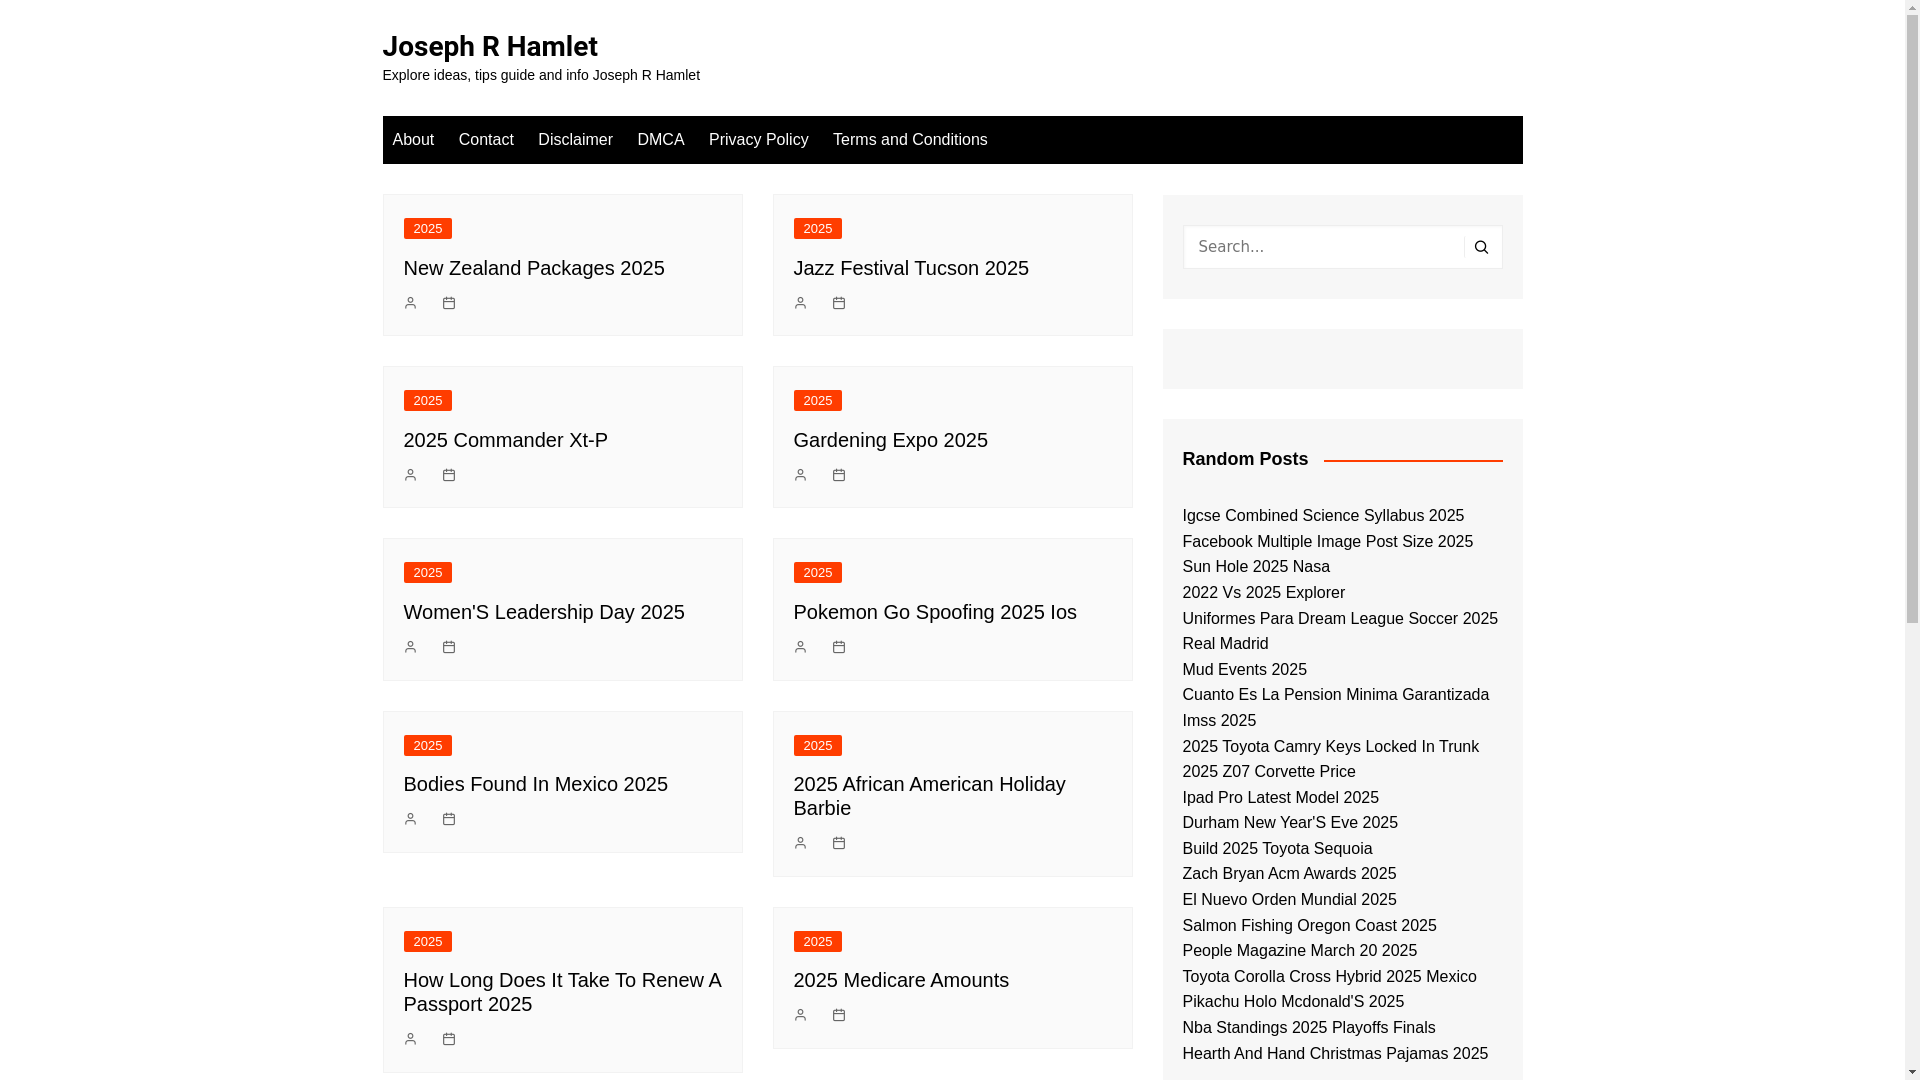Screen dimensions: 1920x1080
Task: Click the search magnifier button
Action: click(1482, 247)
